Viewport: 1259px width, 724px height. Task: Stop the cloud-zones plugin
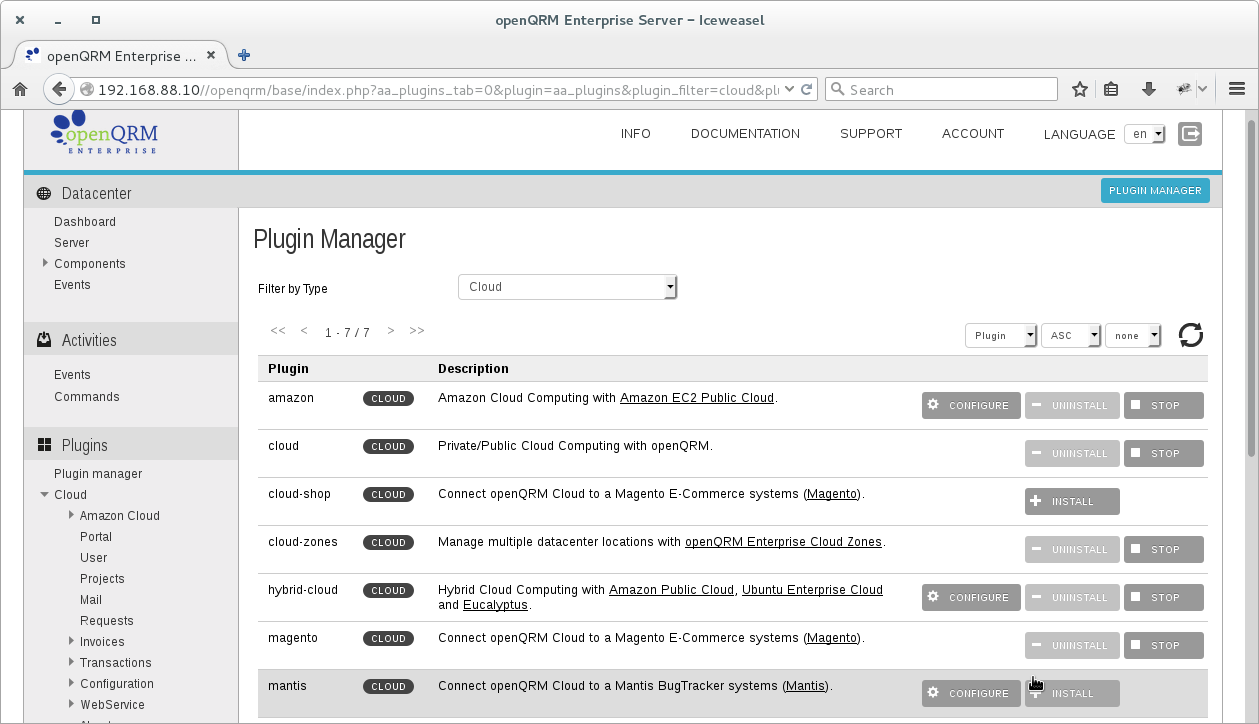click(1164, 549)
